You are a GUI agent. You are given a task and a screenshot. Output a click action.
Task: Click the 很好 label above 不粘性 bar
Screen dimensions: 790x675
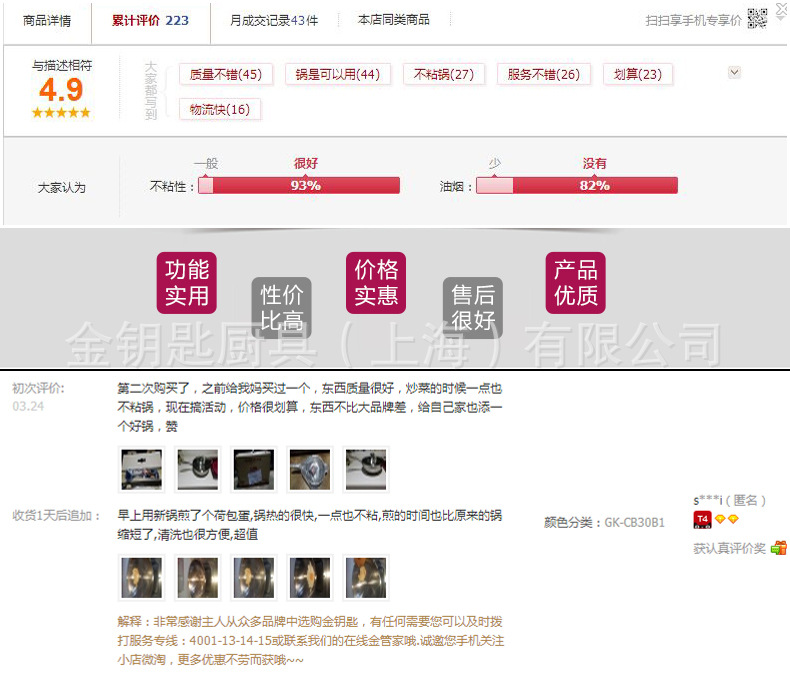tap(306, 163)
